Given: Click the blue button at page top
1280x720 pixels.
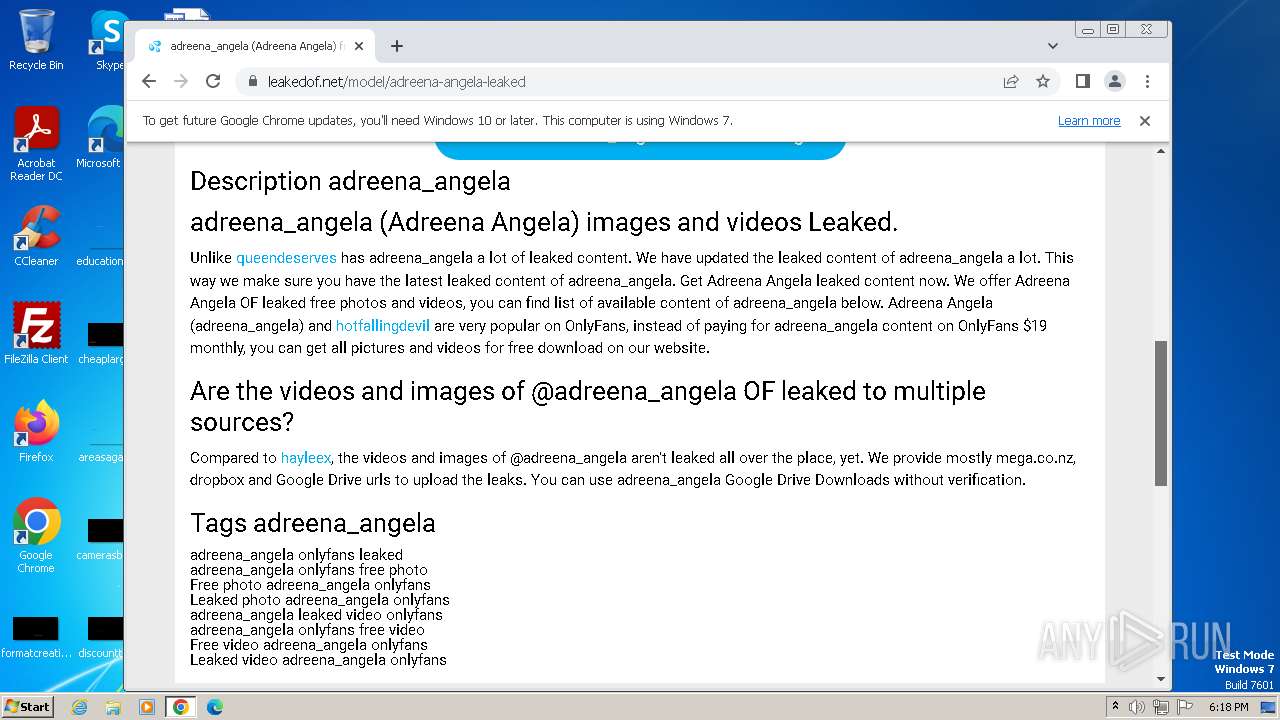Looking at the screenshot, I should click(x=640, y=150).
